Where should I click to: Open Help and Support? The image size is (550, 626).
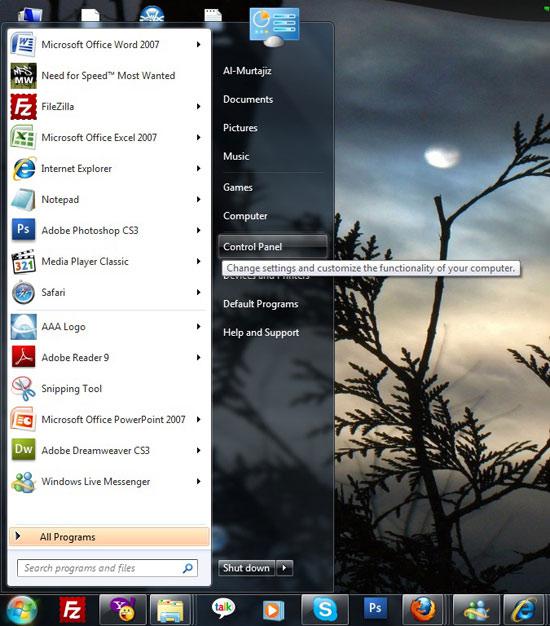point(261,333)
